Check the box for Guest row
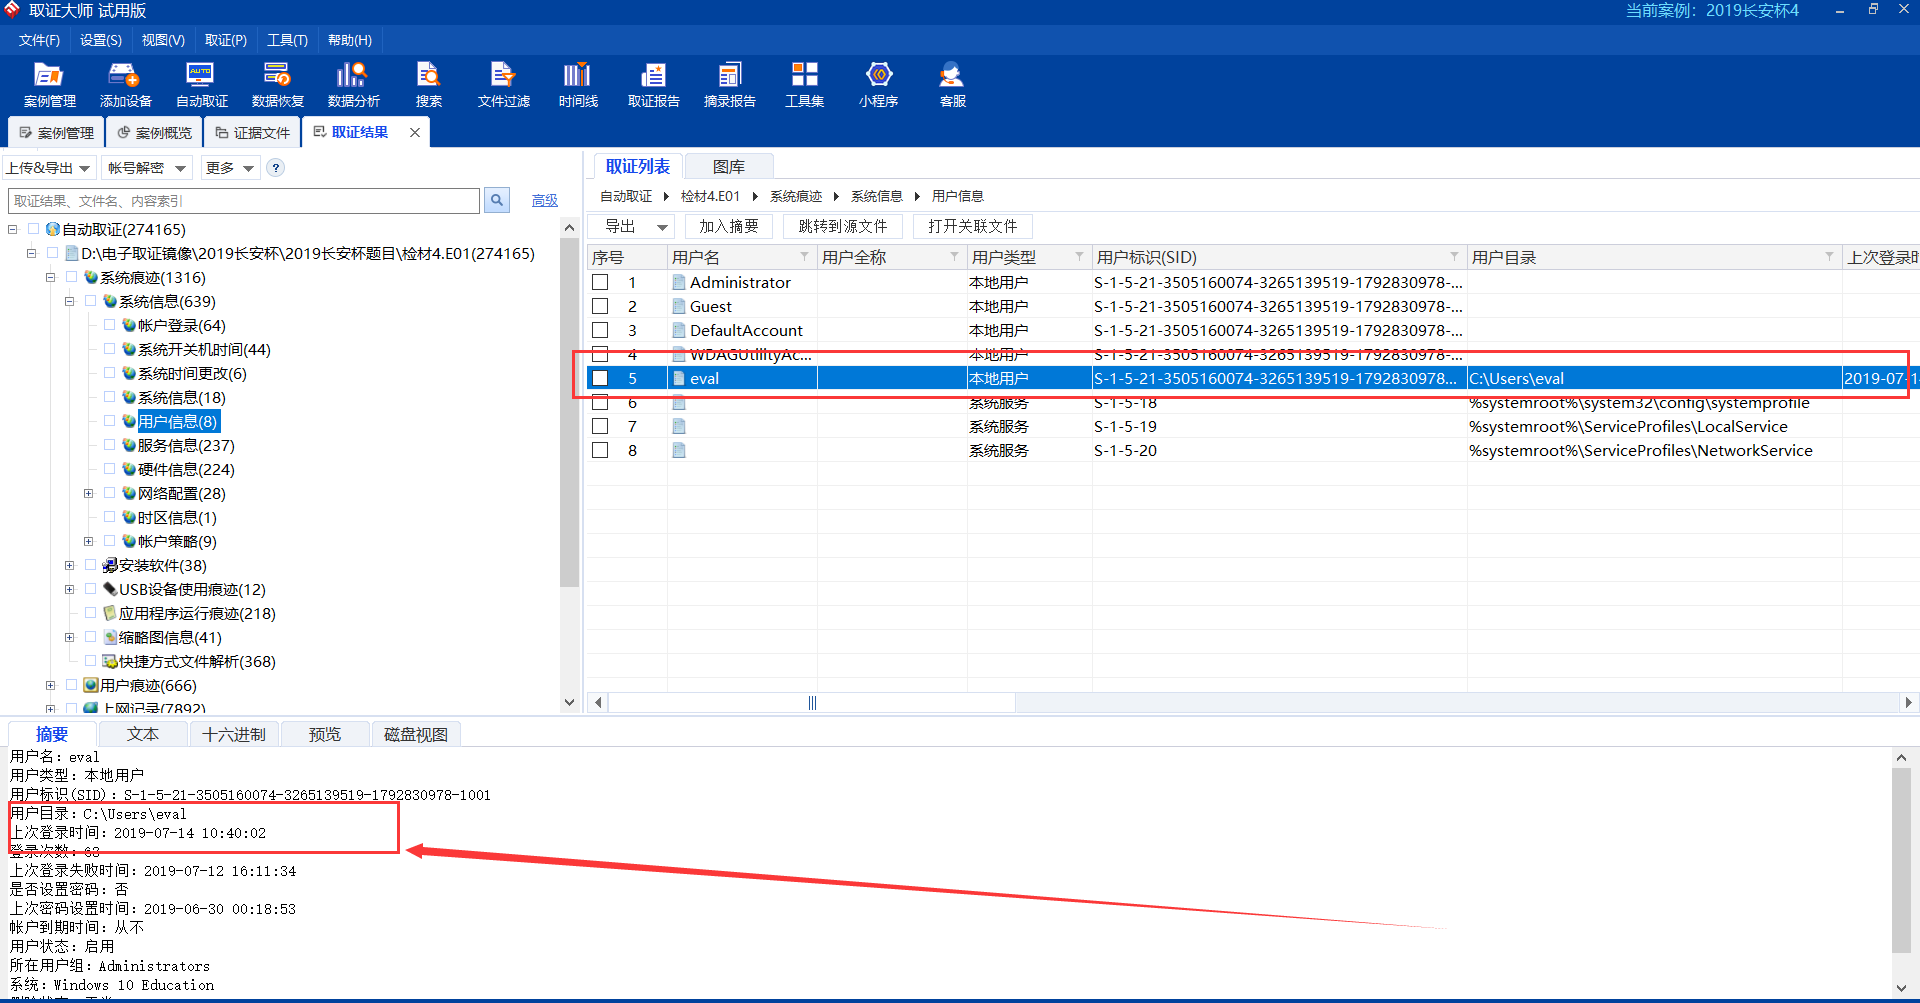This screenshot has width=1920, height=1003. tap(600, 306)
